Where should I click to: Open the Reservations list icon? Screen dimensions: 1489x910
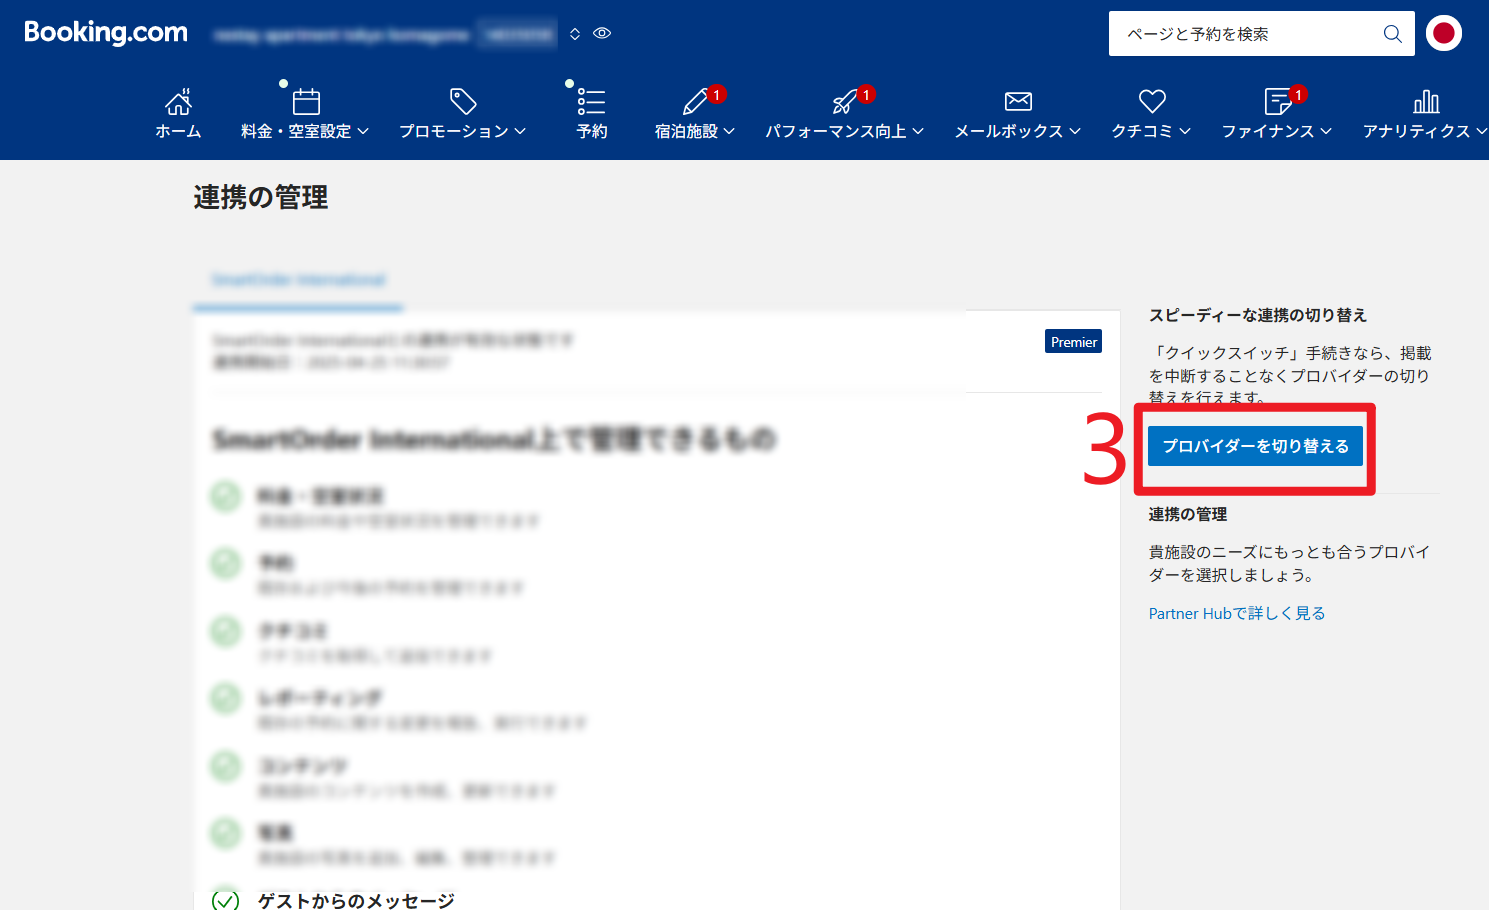591,101
